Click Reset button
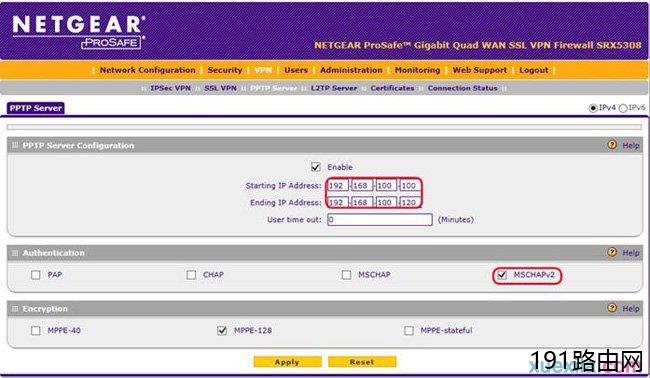Screen dimensions: 650x378 pyautogui.click(x=362, y=362)
